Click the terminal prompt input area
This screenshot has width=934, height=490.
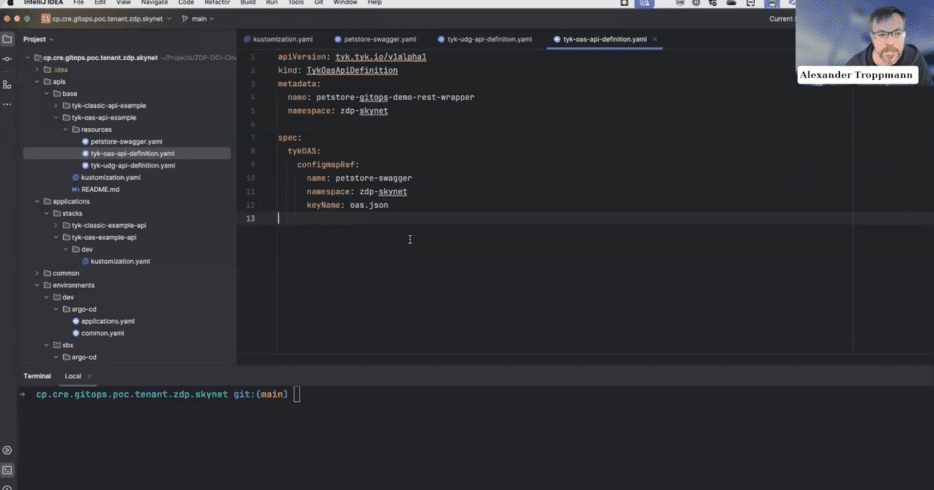[297, 394]
